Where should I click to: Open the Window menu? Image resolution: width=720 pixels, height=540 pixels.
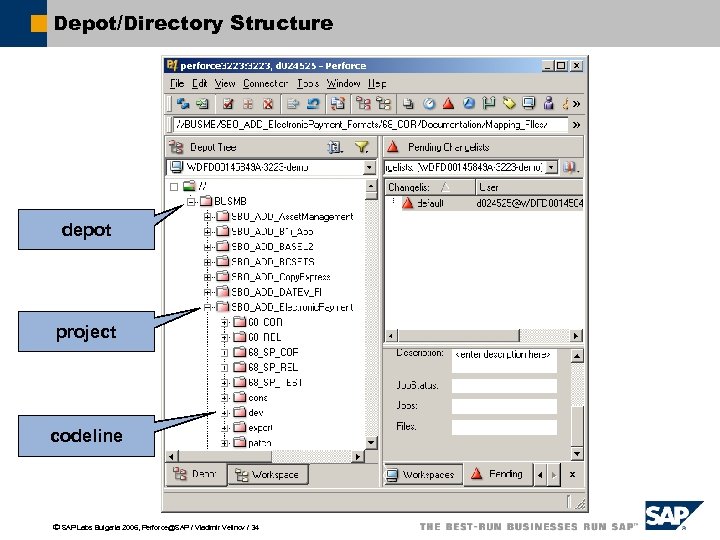[343, 84]
